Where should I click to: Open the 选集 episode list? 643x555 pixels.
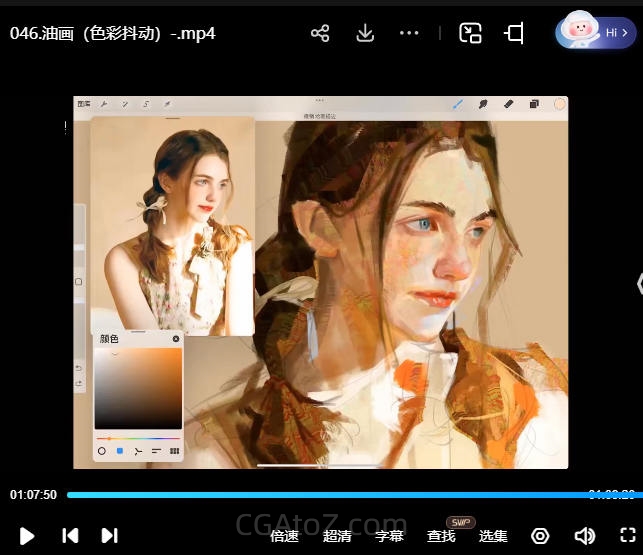(493, 536)
